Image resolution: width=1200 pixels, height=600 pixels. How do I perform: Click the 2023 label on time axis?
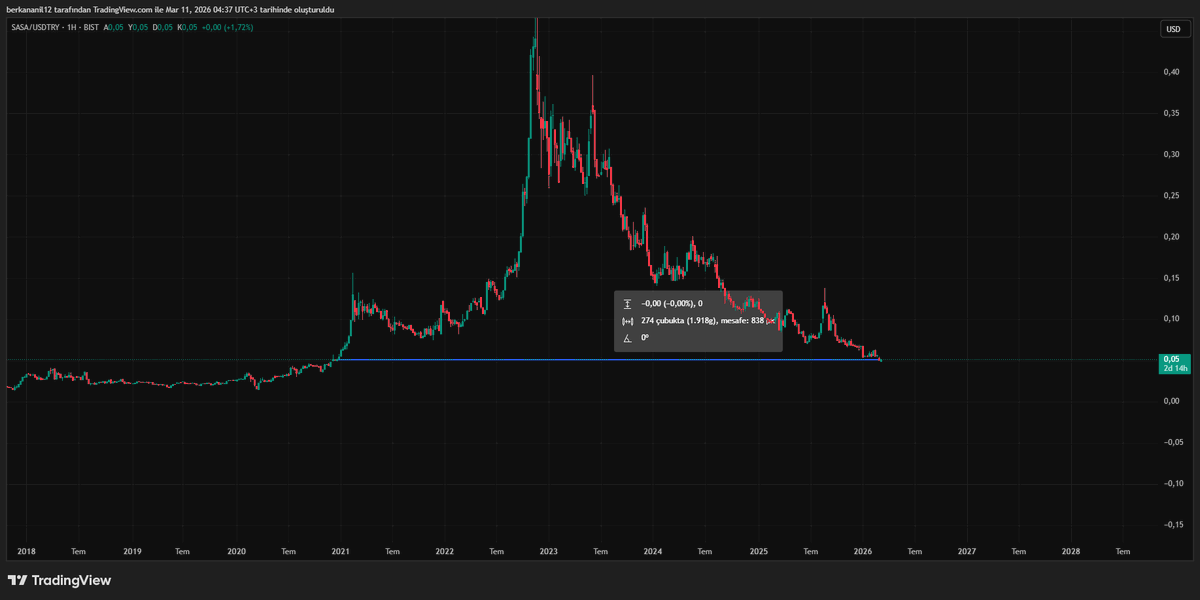point(549,550)
